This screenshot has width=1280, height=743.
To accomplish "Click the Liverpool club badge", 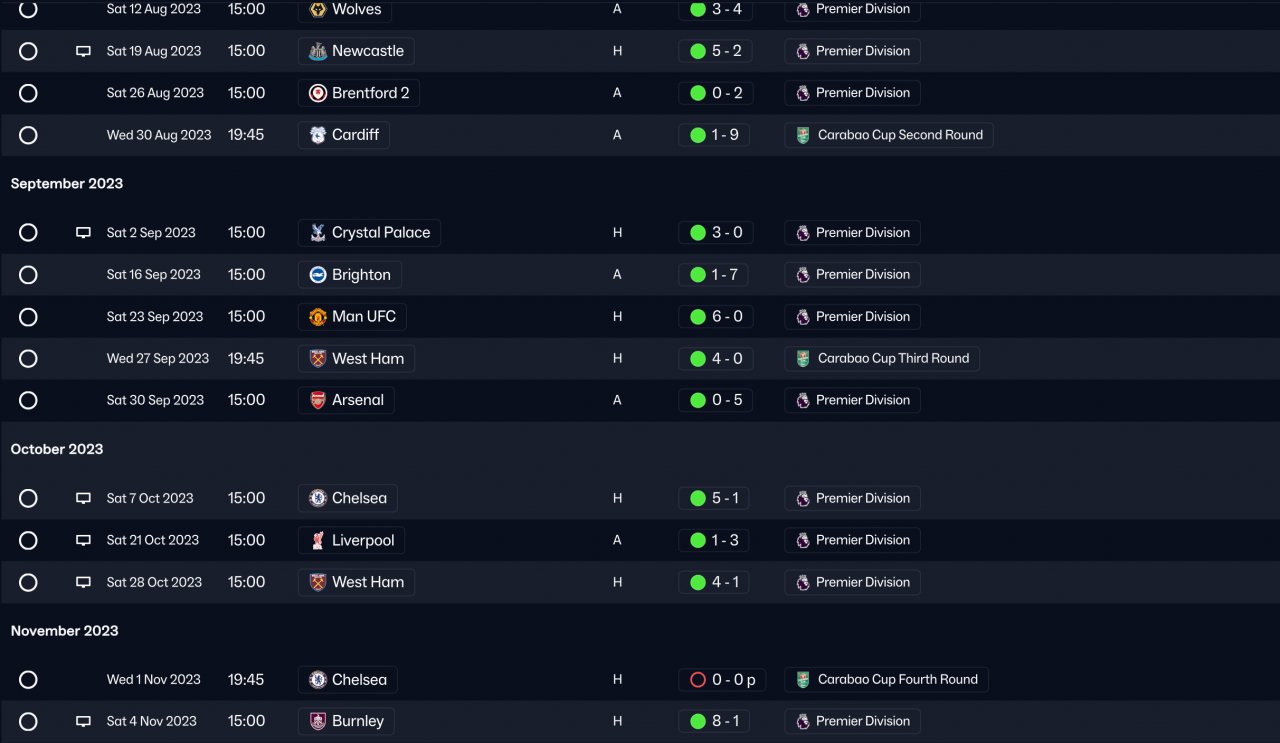I will click(317, 540).
